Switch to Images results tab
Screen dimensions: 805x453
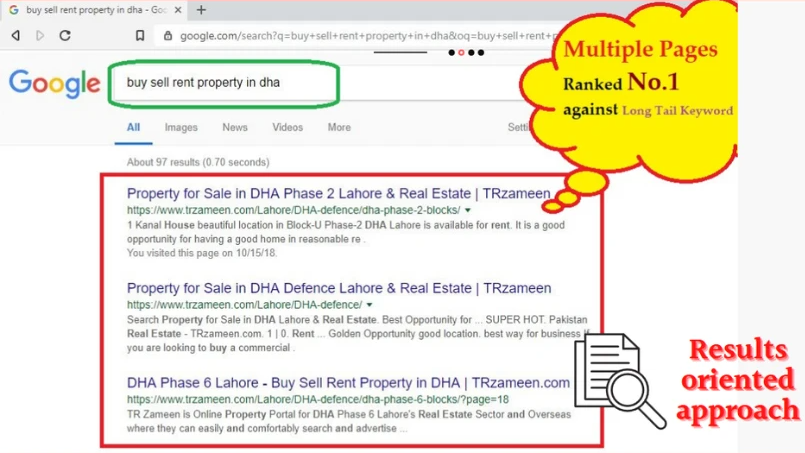[181, 127]
